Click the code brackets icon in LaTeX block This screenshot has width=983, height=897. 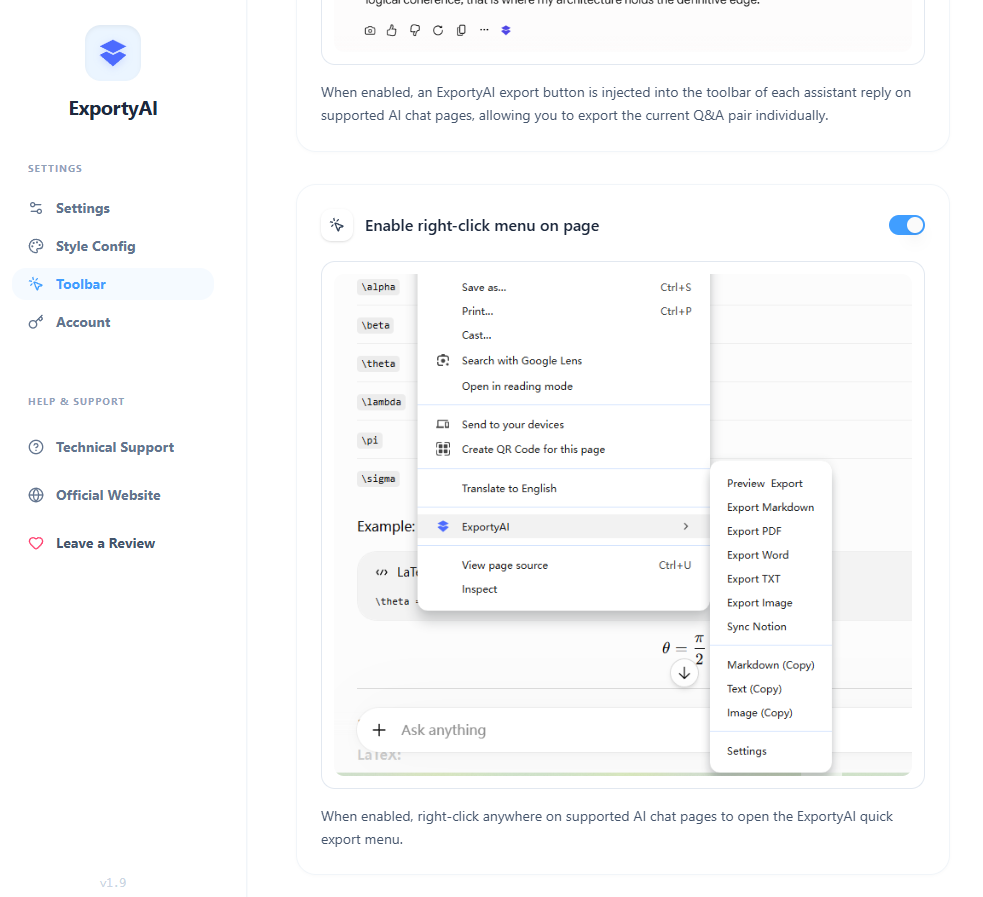click(x=381, y=572)
